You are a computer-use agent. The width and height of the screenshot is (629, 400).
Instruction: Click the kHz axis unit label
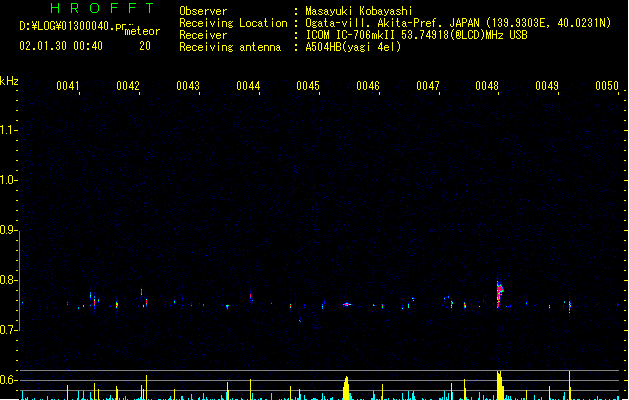(9, 81)
